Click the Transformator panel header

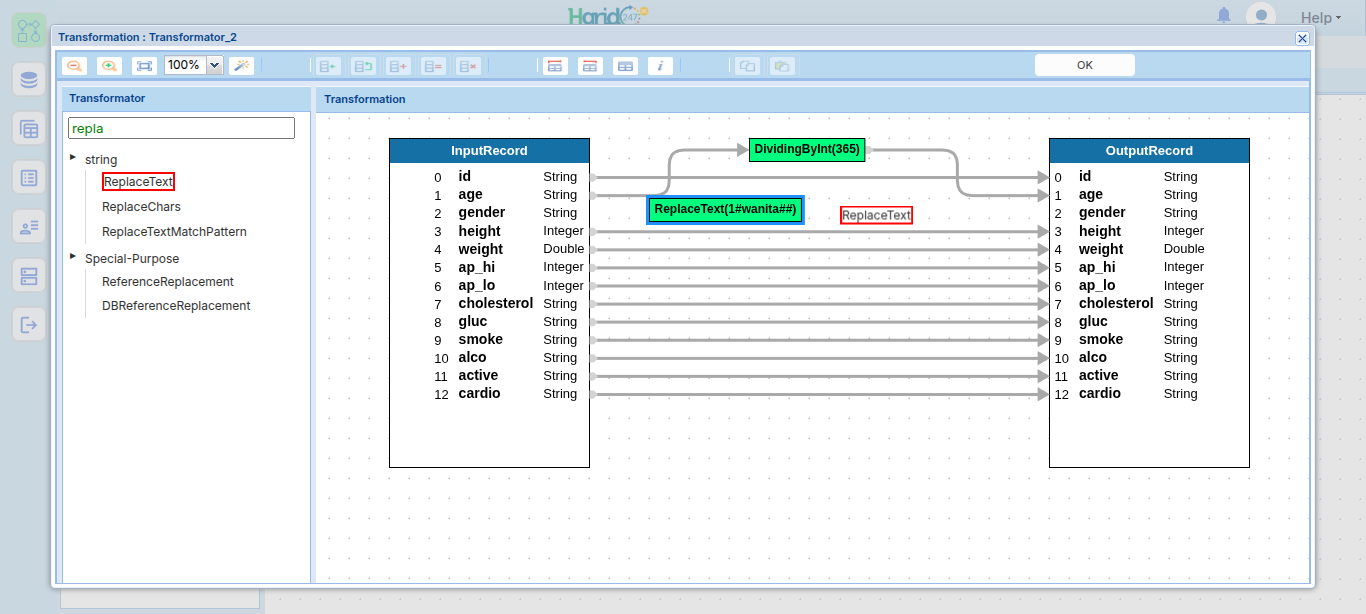pyautogui.click(x=187, y=99)
